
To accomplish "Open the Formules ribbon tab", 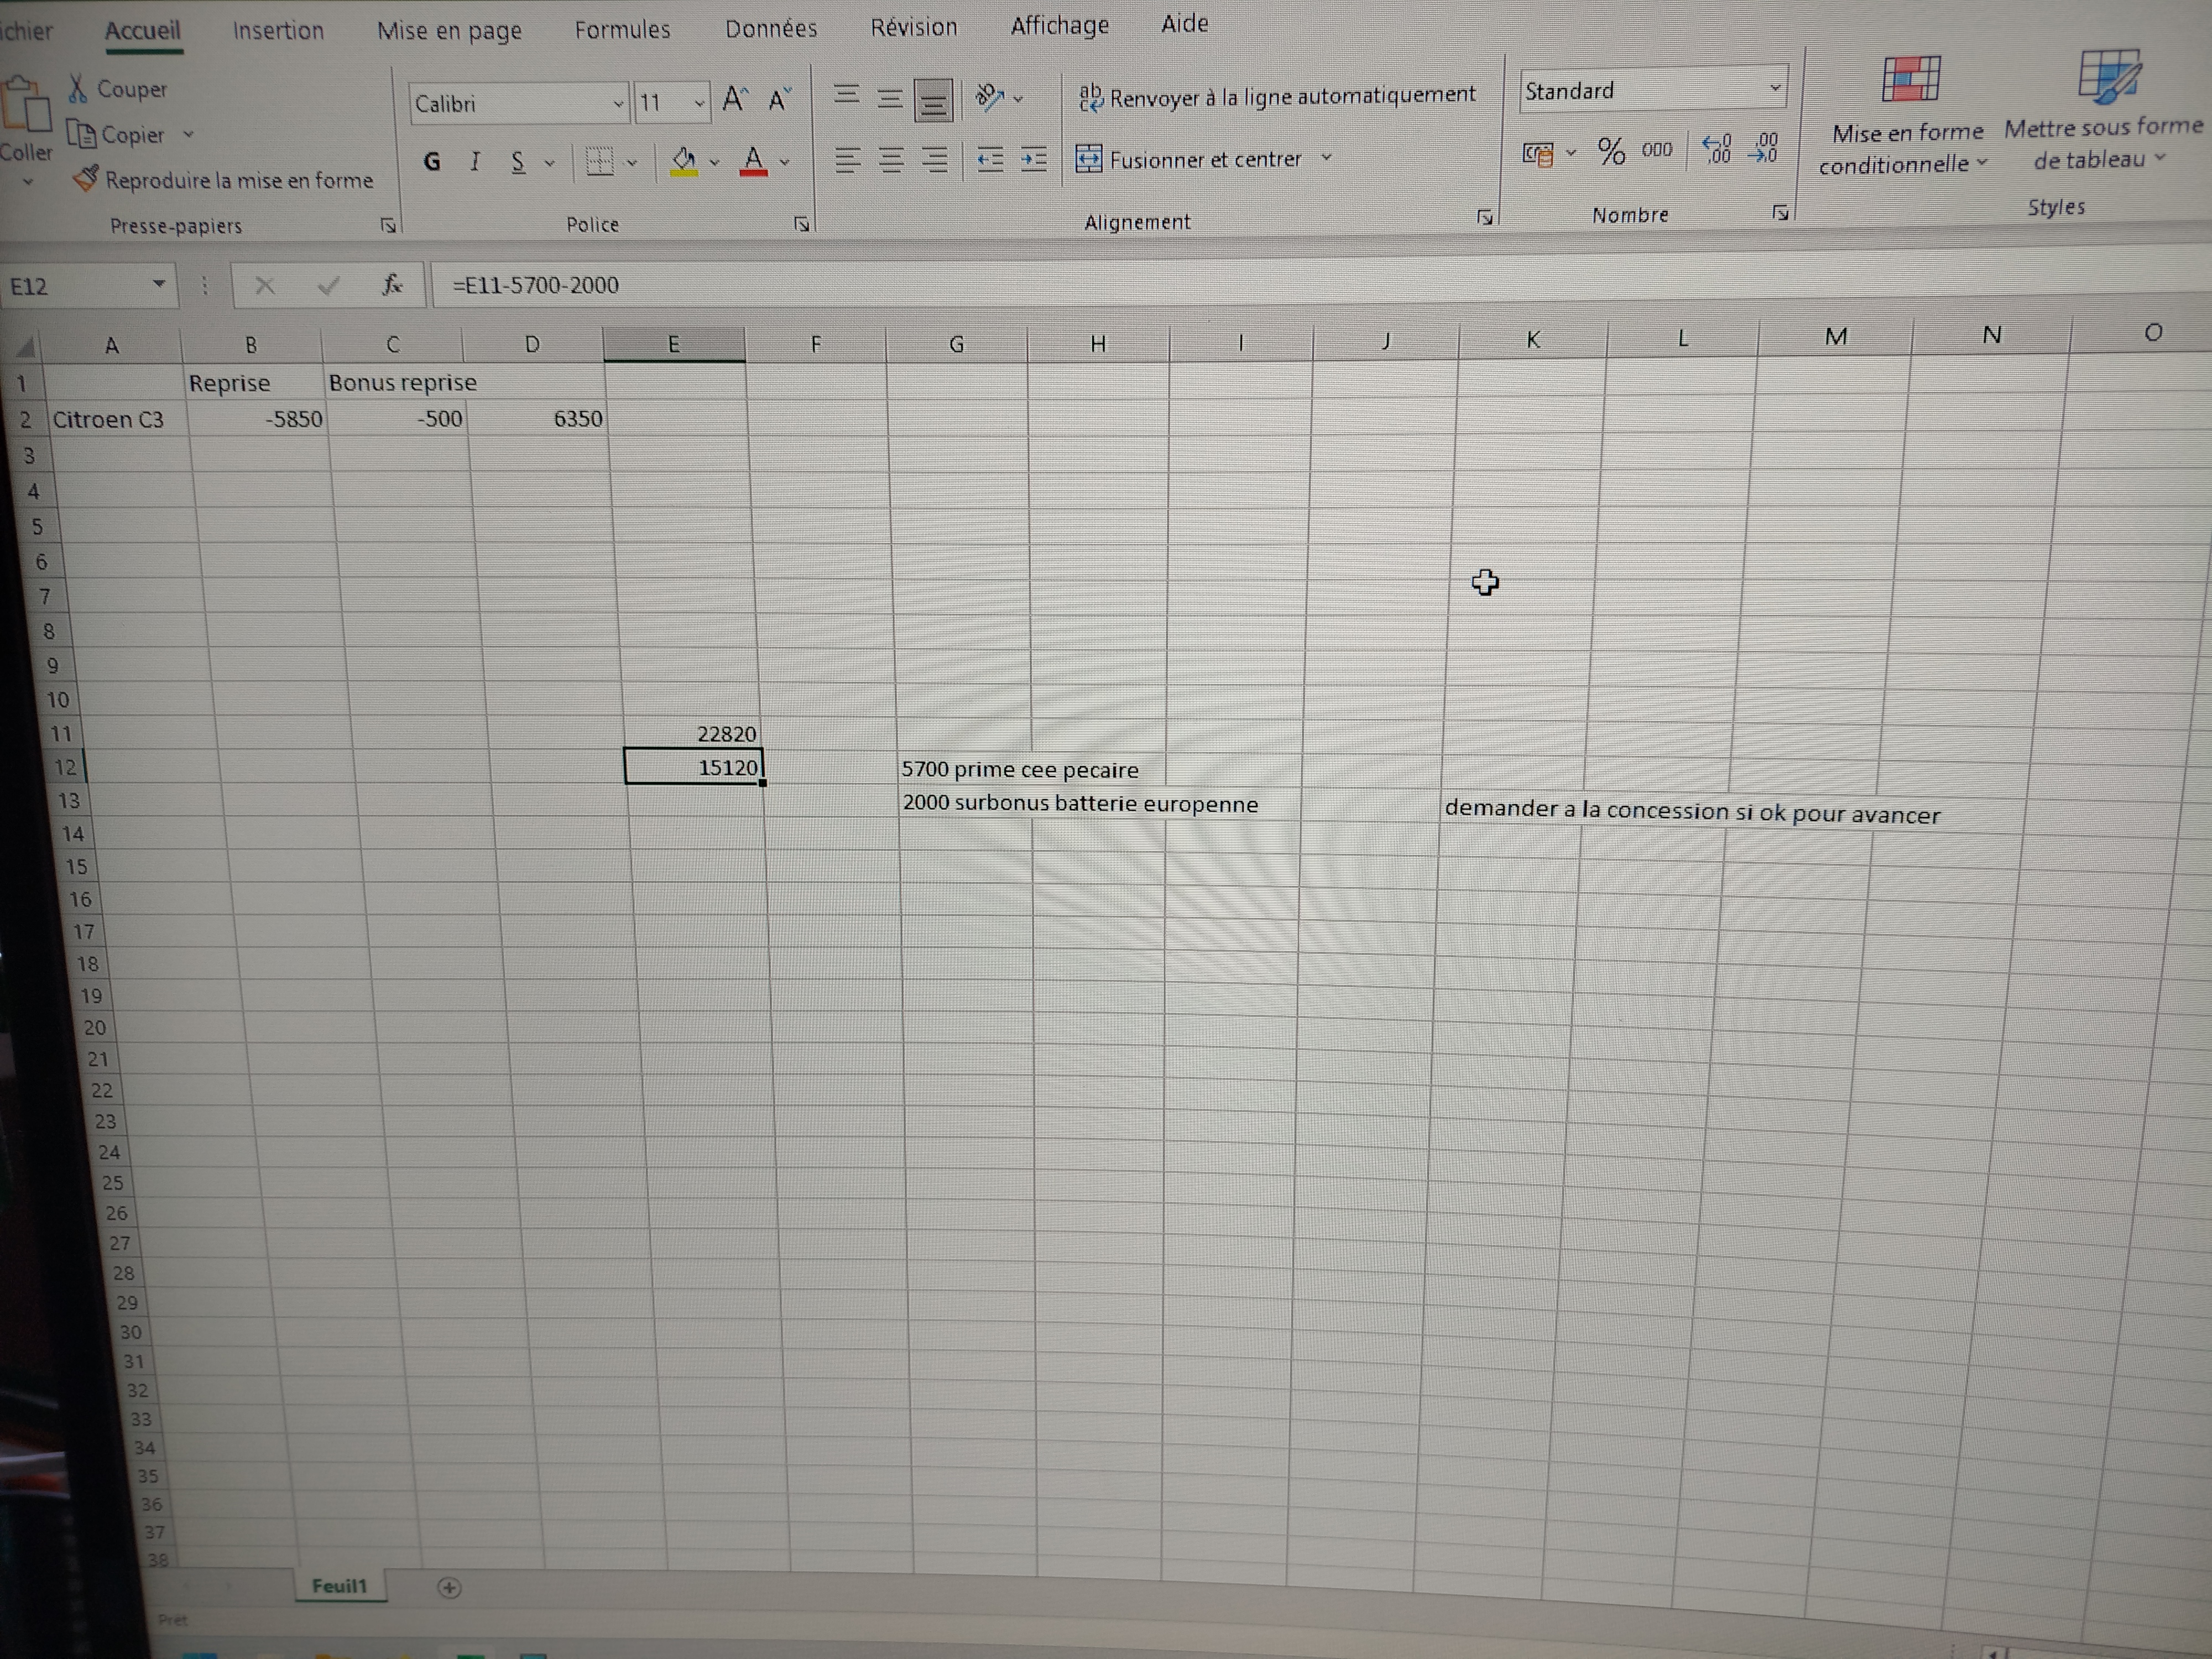I will 622,30.
